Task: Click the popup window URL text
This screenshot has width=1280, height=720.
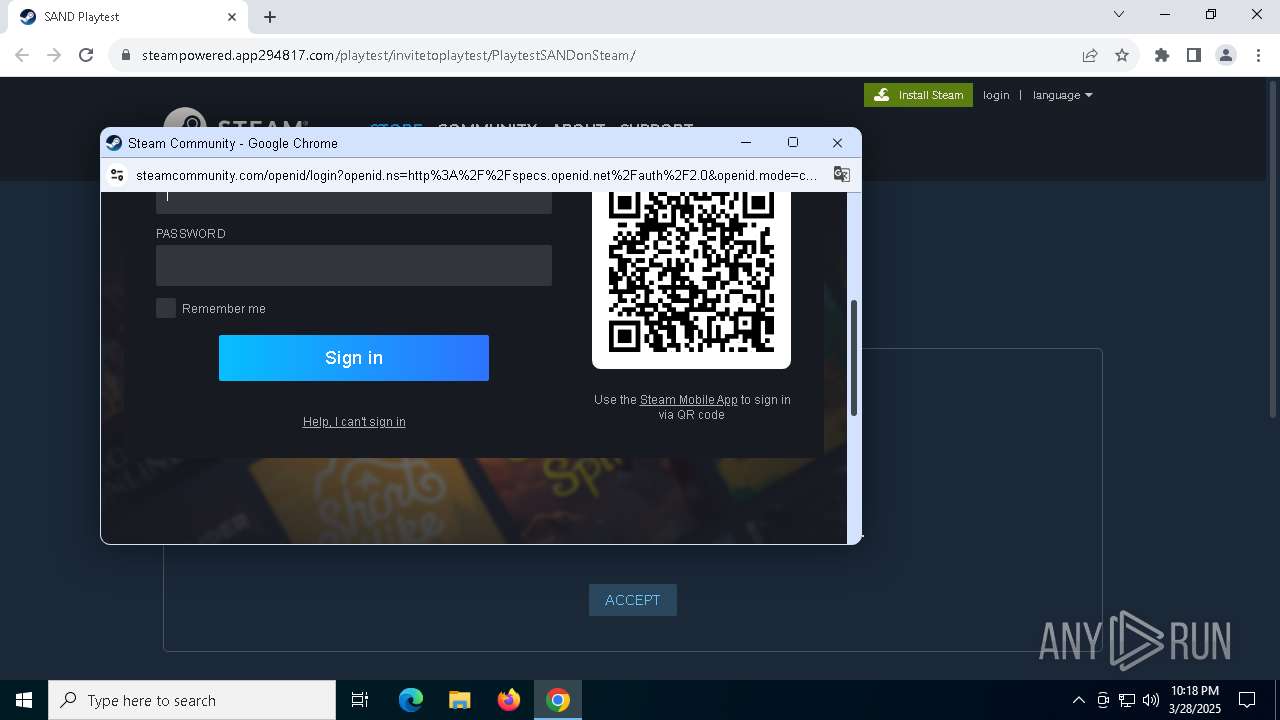Action: (x=476, y=175)
